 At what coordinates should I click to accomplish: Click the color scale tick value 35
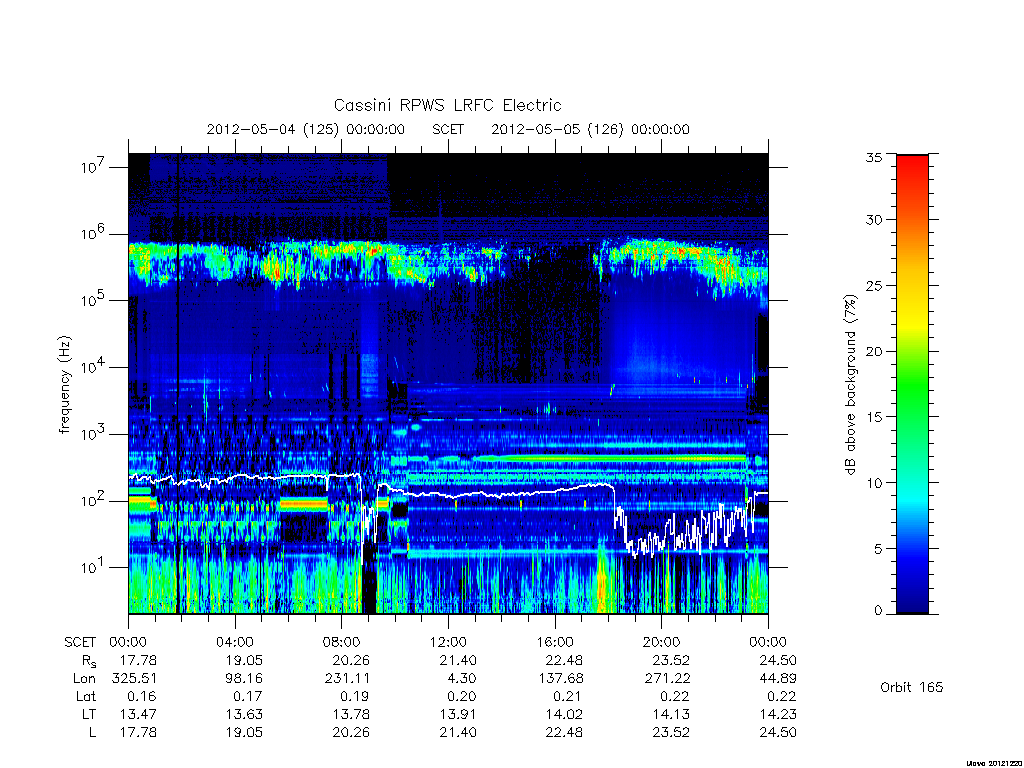(x=873, y=157)
